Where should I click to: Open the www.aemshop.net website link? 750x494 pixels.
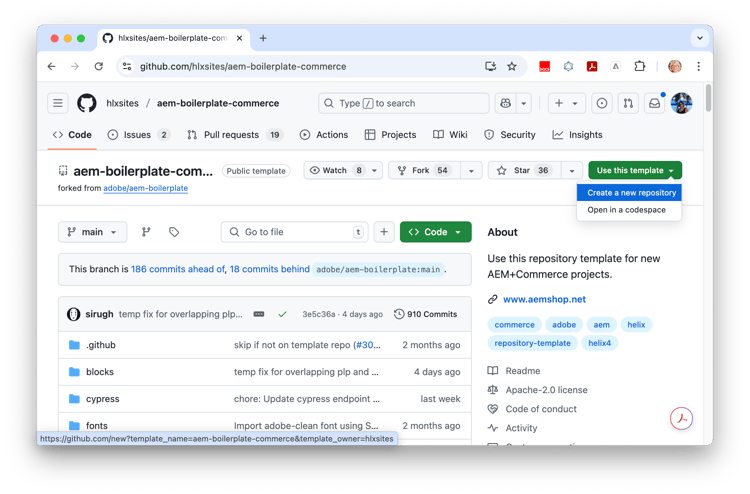(544, 299)
